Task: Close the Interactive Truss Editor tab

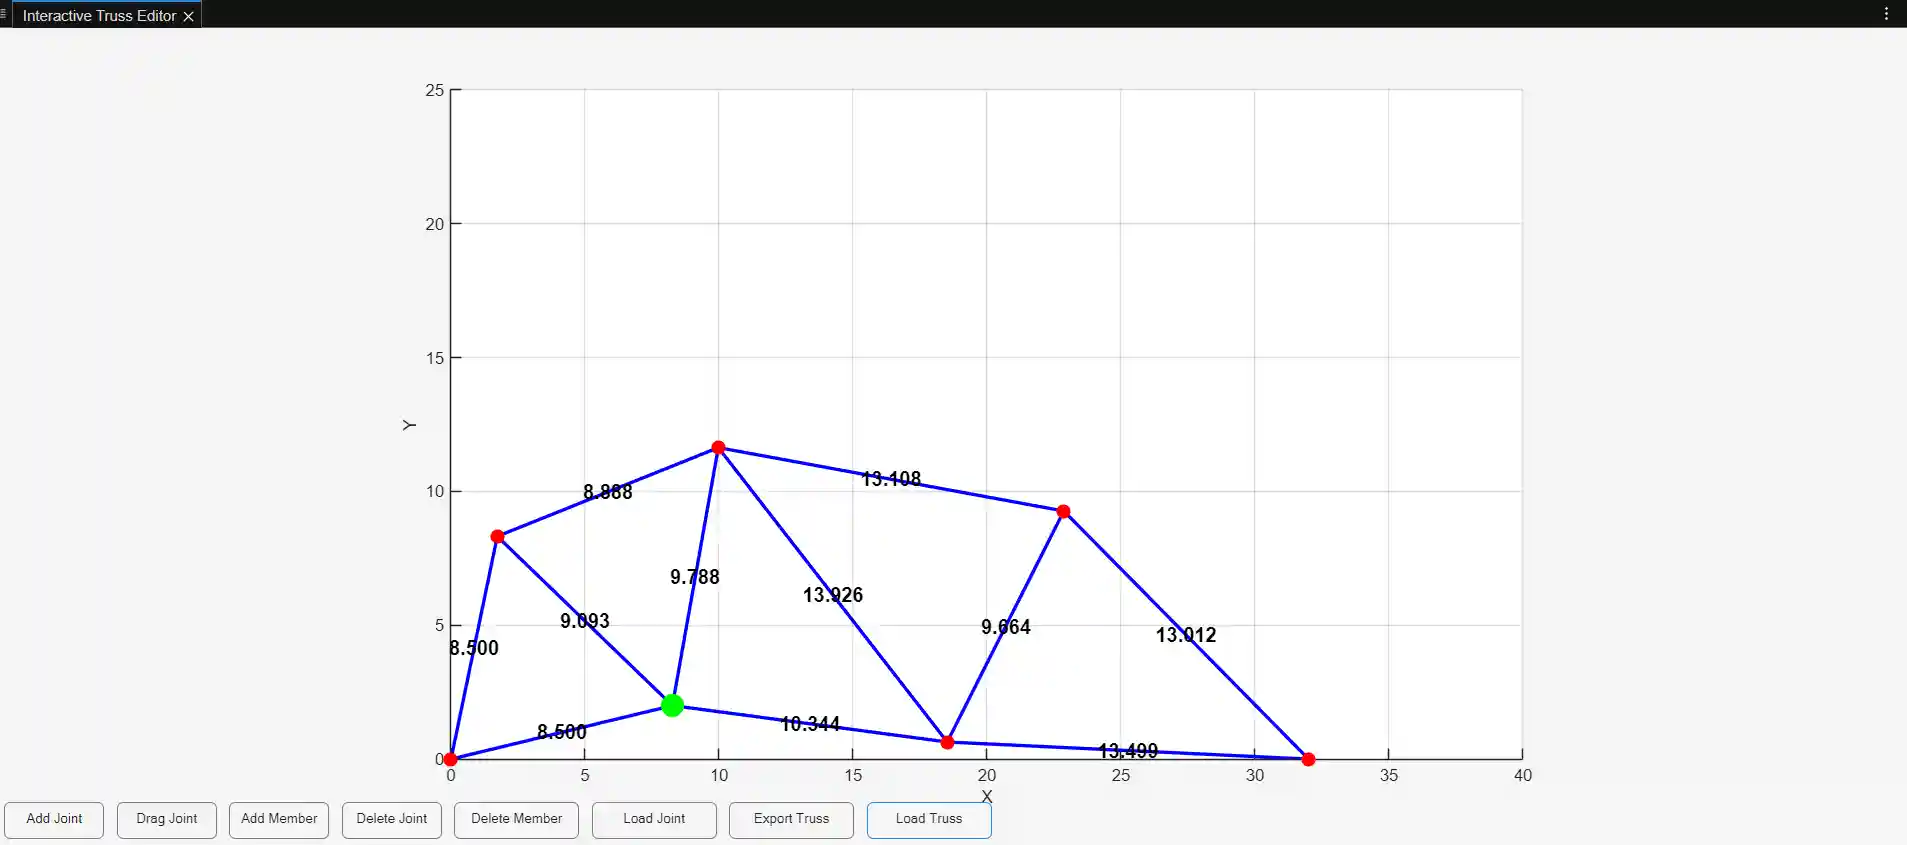Action: (x=188, y=16)
